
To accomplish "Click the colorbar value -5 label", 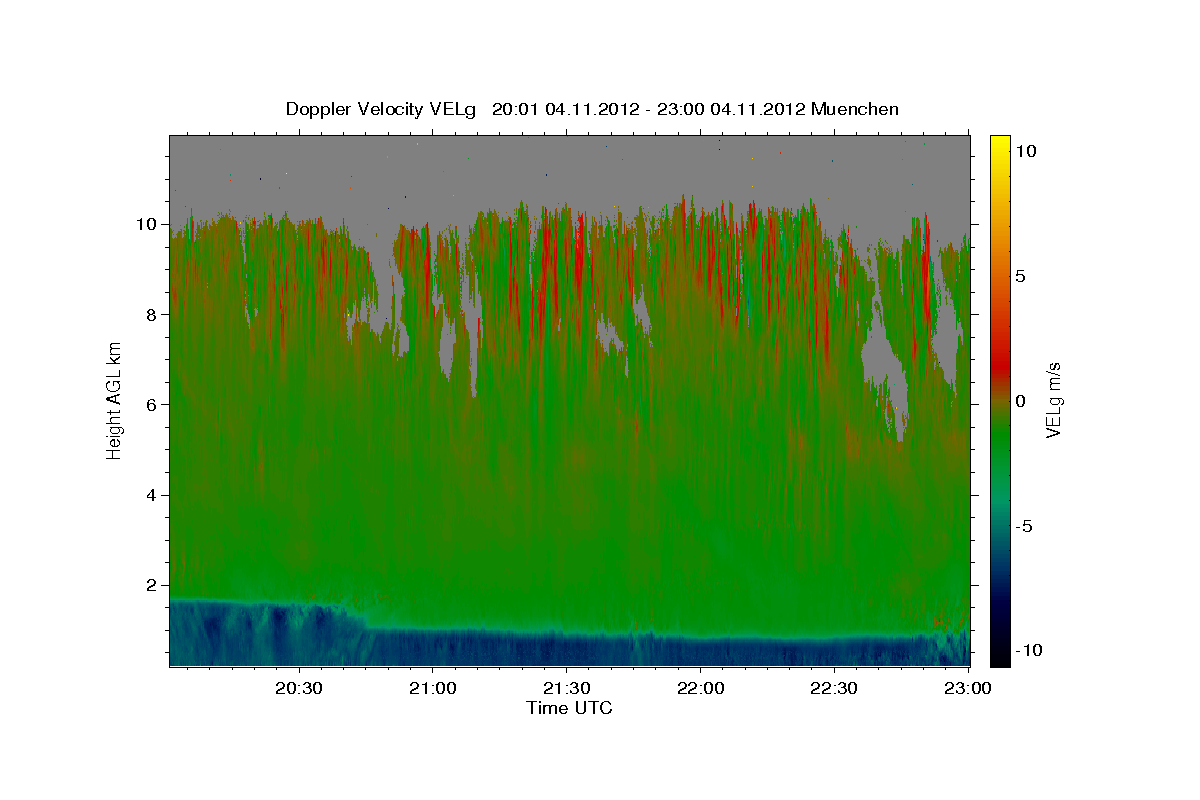I will point(1024,525).
